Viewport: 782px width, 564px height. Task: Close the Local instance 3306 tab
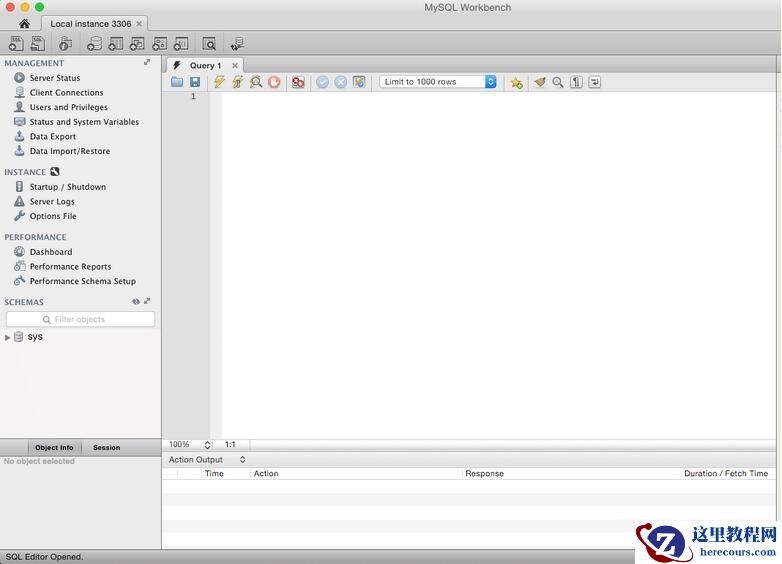coord(139,23)
